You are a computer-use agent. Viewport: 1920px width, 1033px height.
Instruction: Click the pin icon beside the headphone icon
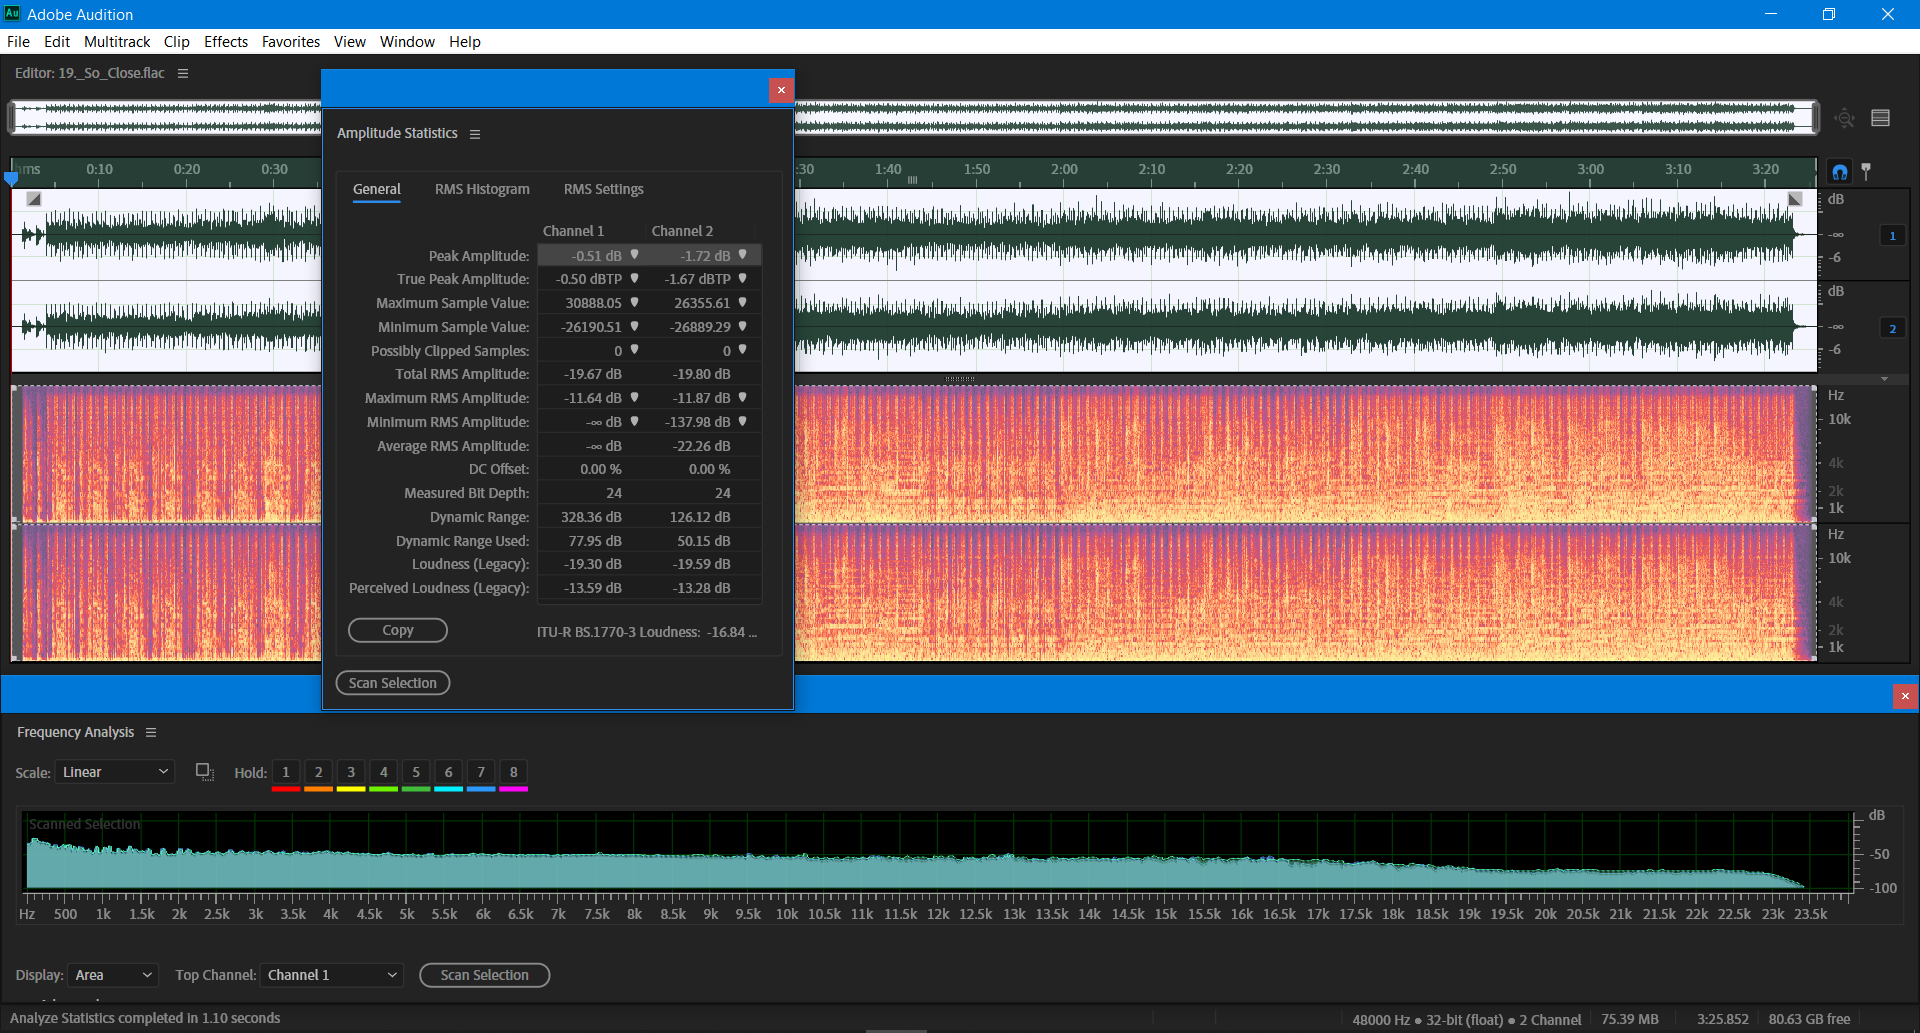tap(1867, 170)
